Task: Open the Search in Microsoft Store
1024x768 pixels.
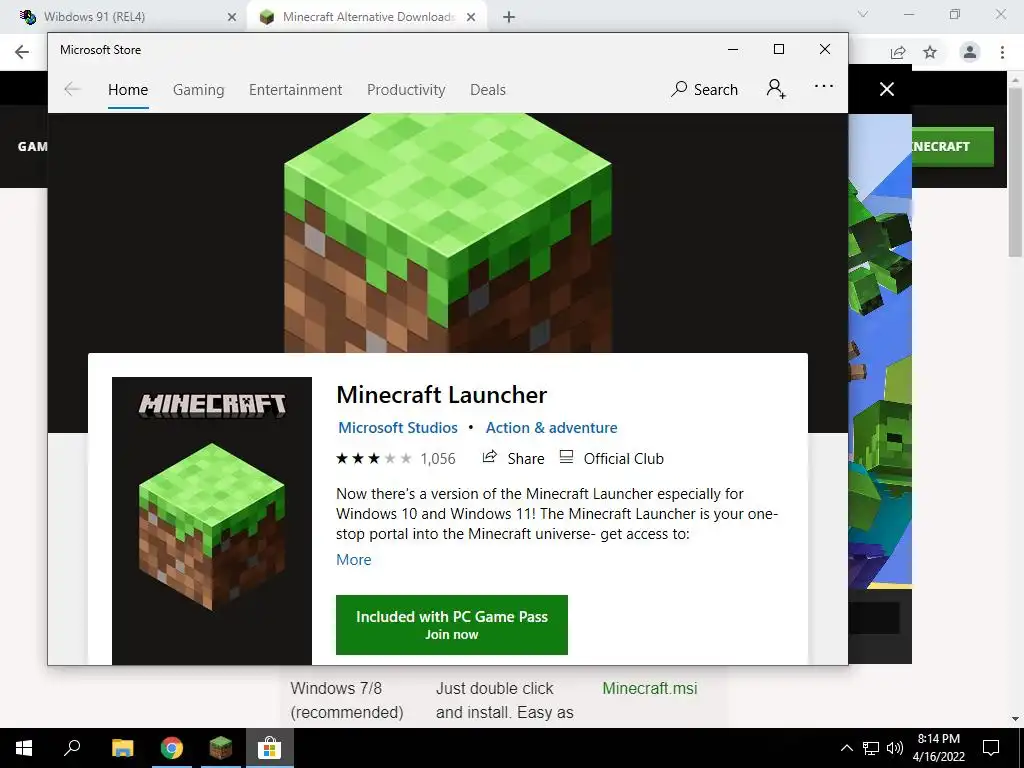Action: tap(704, 89)
